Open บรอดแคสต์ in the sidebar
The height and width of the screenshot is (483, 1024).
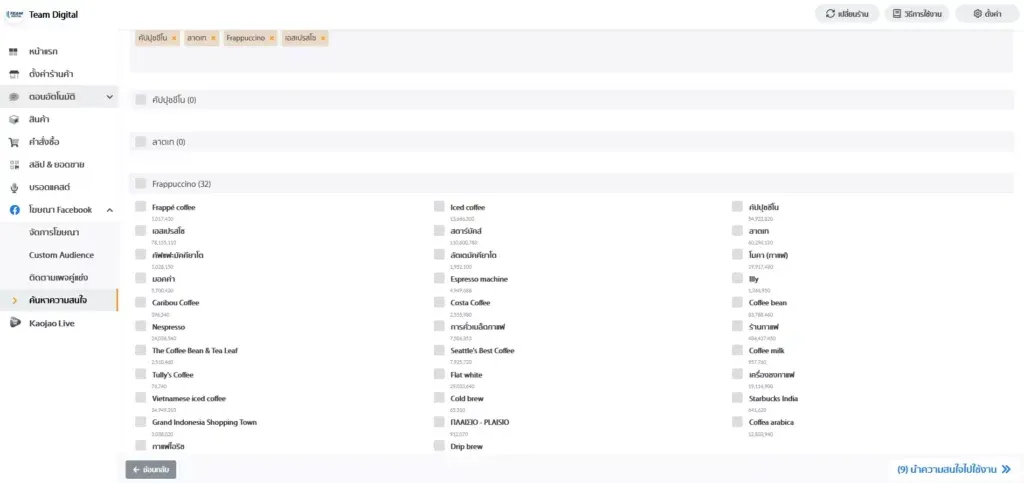coord(49,188)
